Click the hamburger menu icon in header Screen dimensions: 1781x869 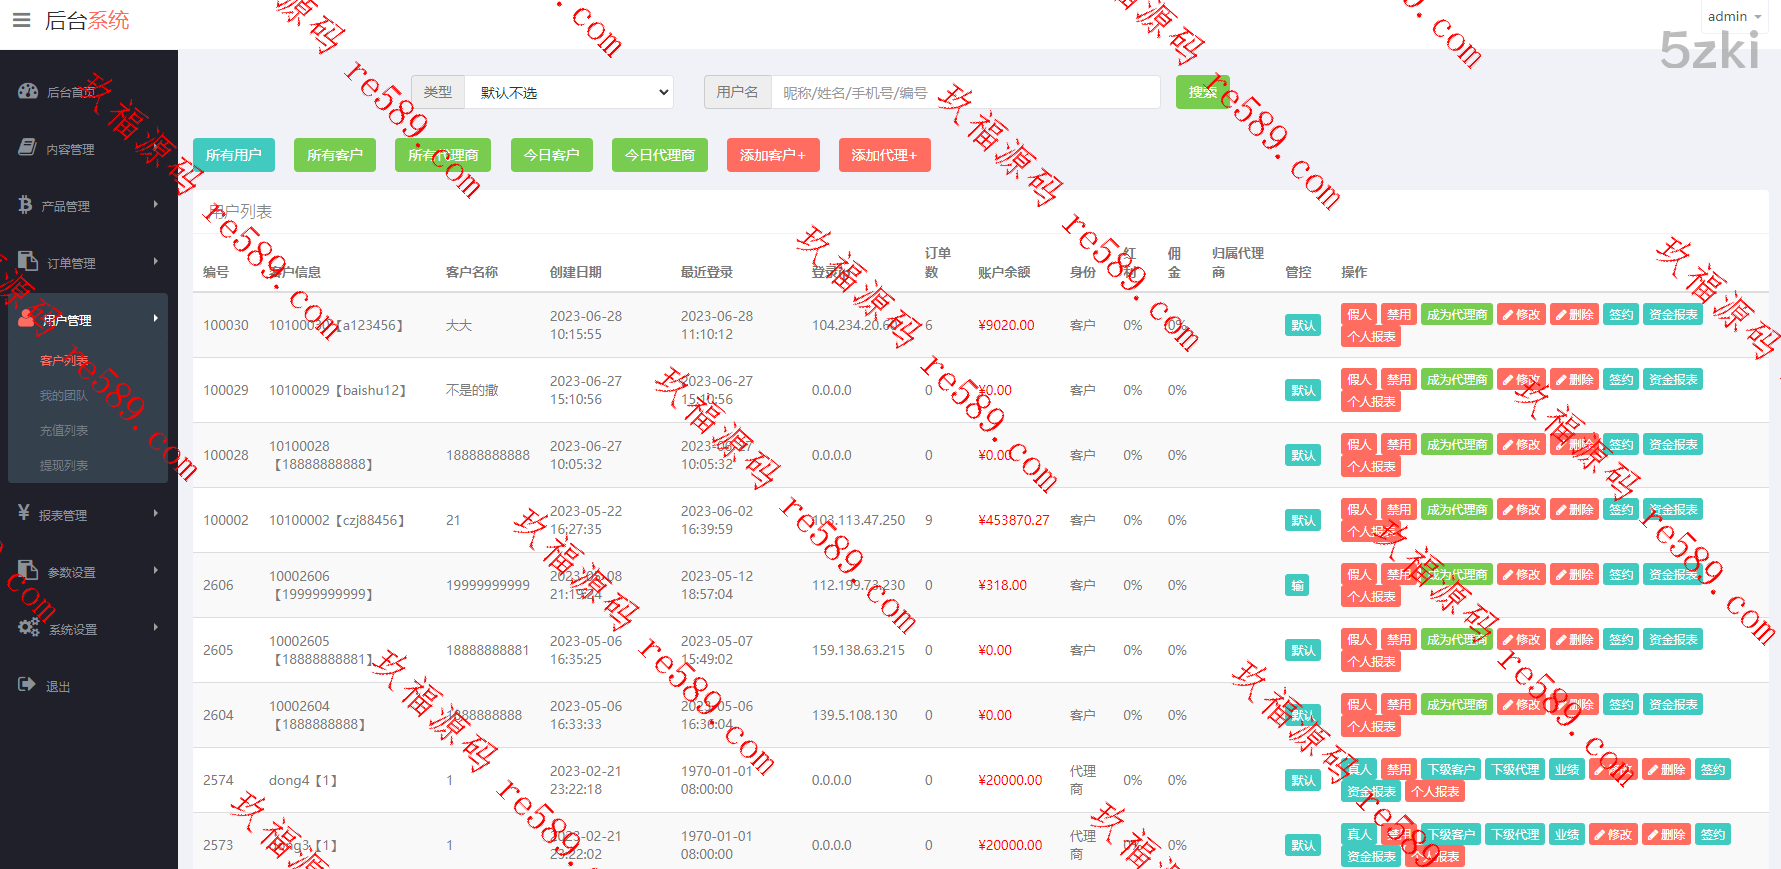click(21, 20)
